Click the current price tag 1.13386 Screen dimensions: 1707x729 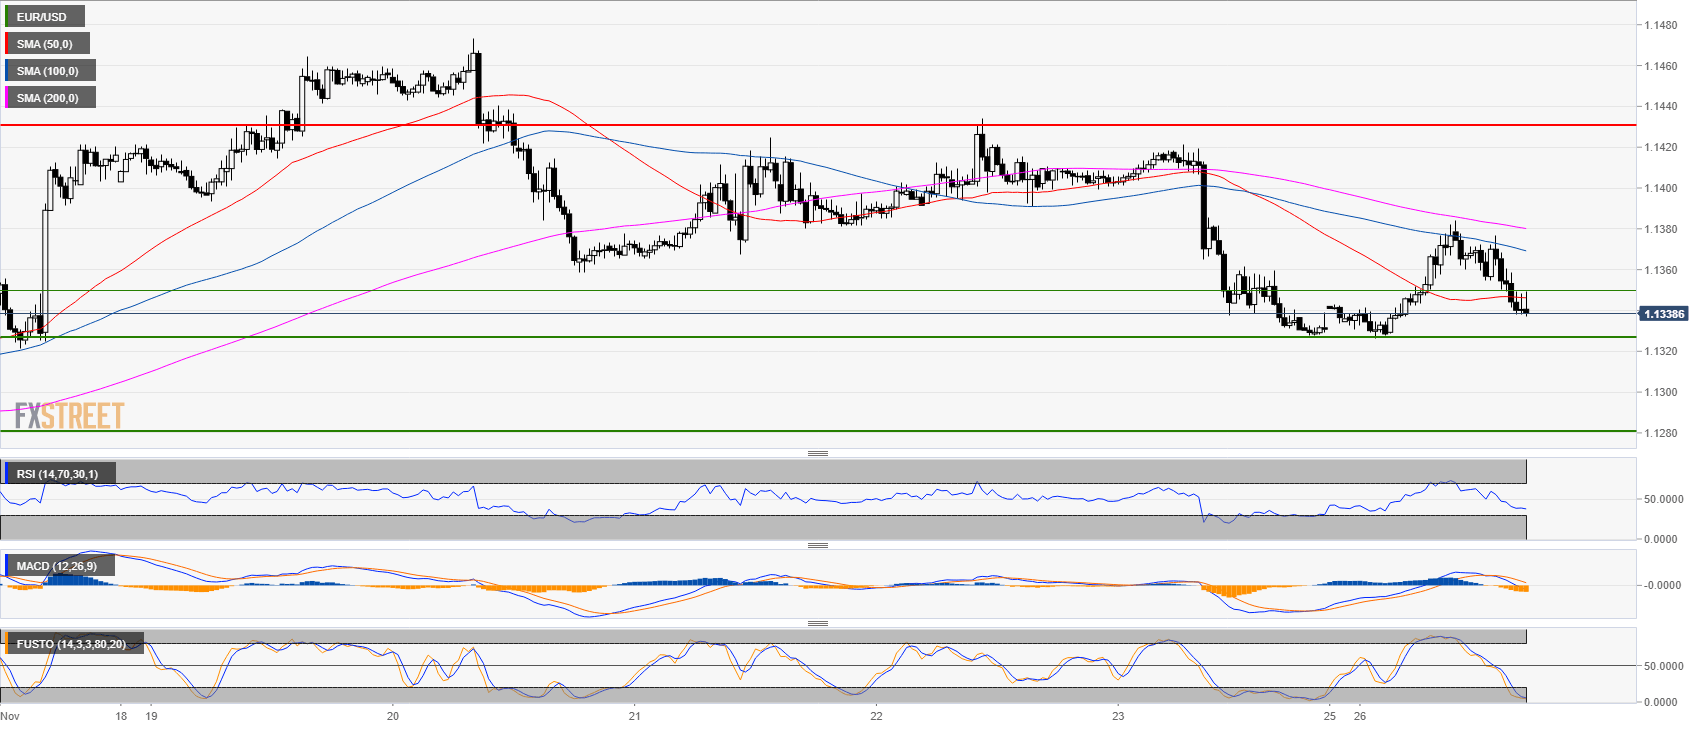tap(1663, 314)
